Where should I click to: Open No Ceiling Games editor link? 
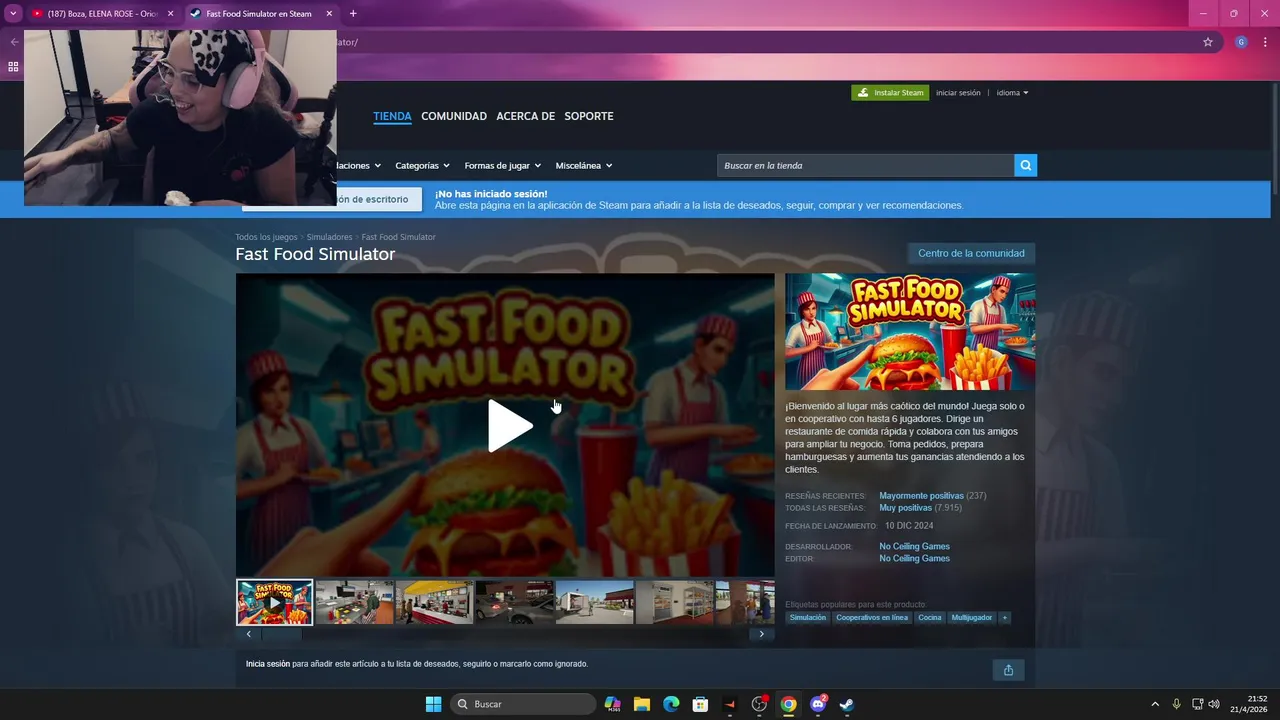point(914,558)
